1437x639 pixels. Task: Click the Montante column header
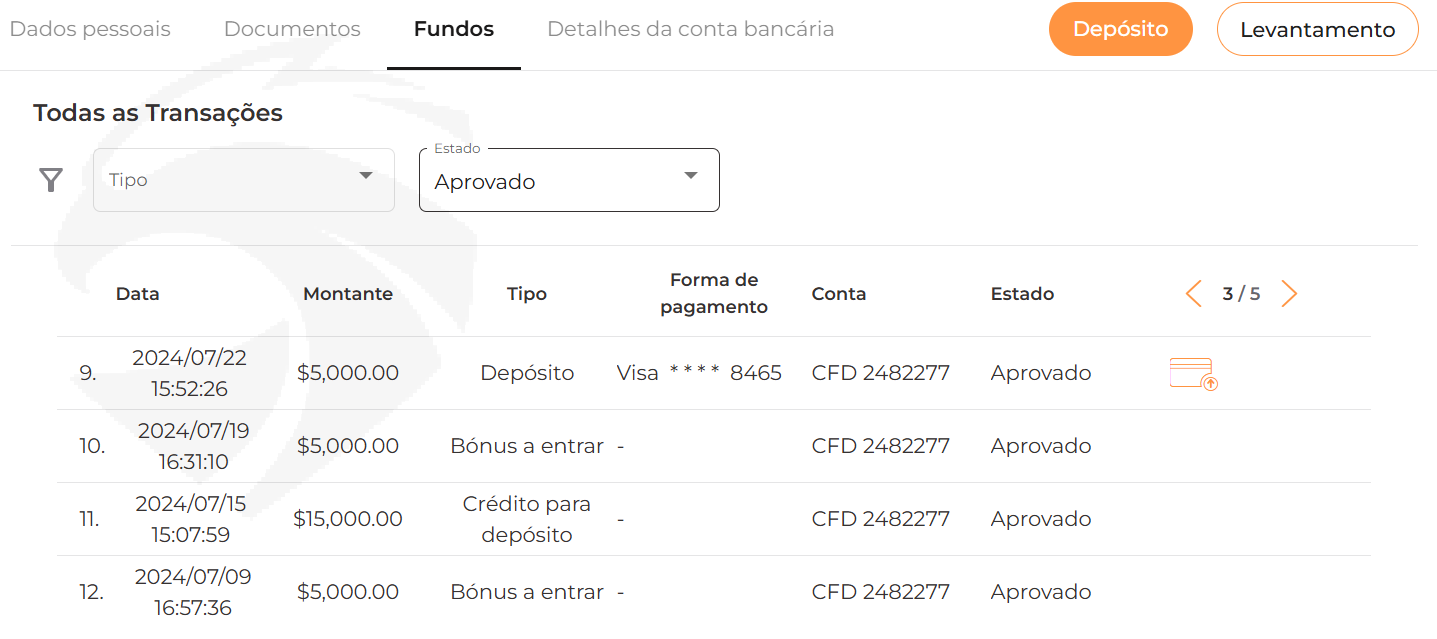pyautogui.click(x=348, y=294)
